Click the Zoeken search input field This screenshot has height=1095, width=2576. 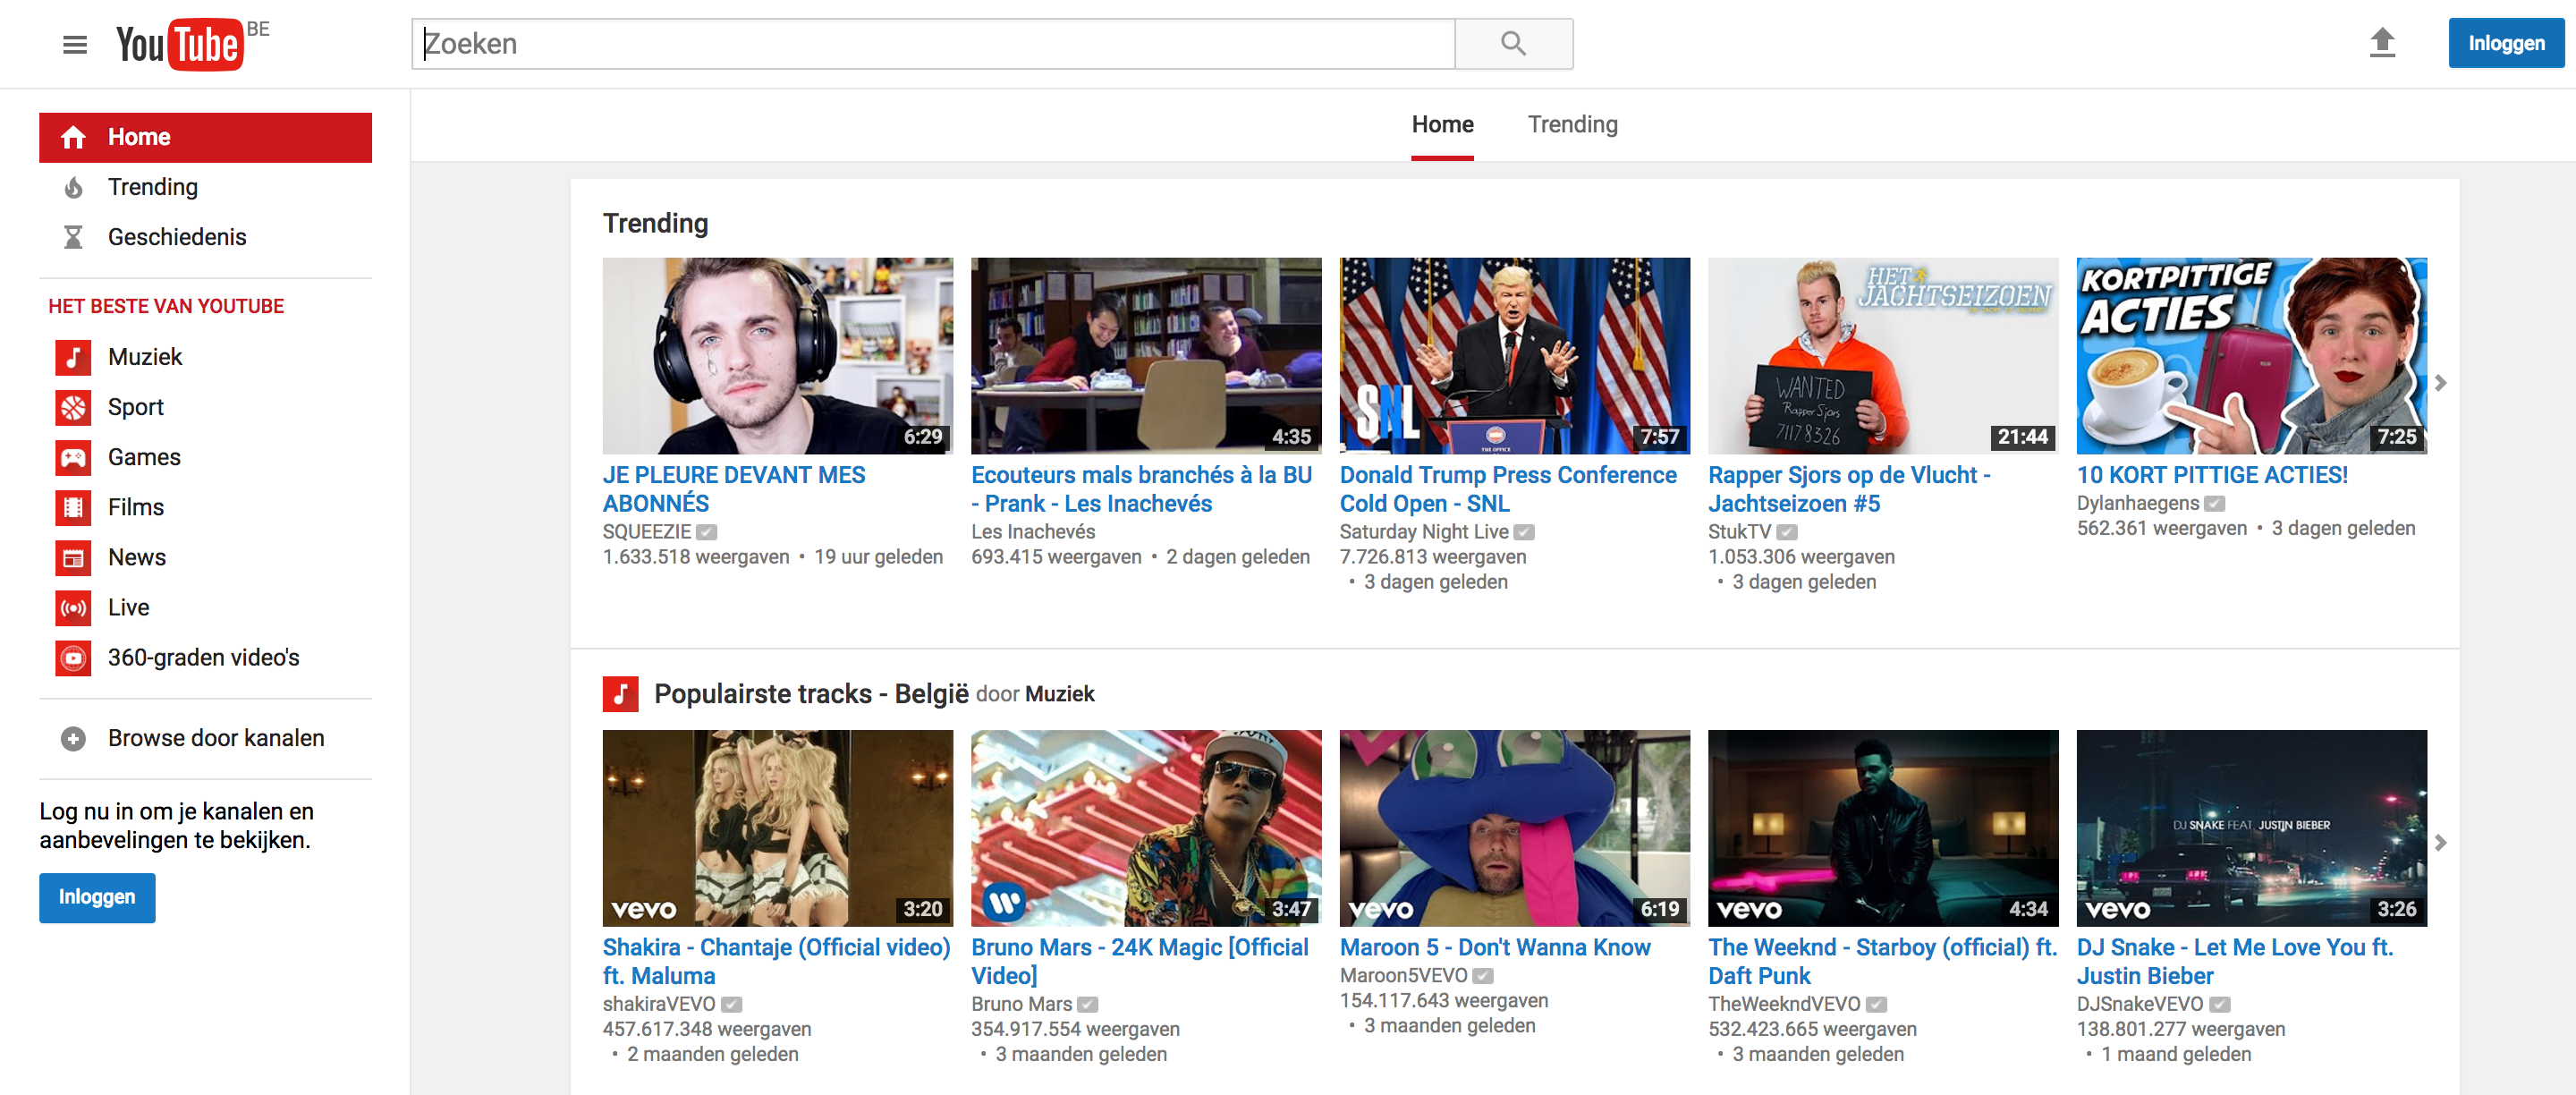coord(933,44)
